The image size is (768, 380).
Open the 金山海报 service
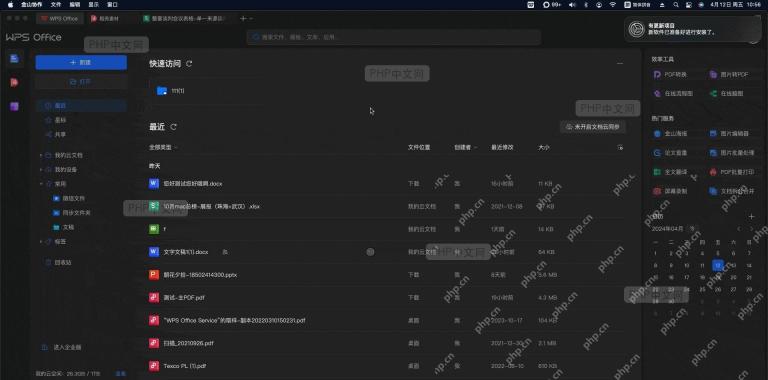click(671, 133)
